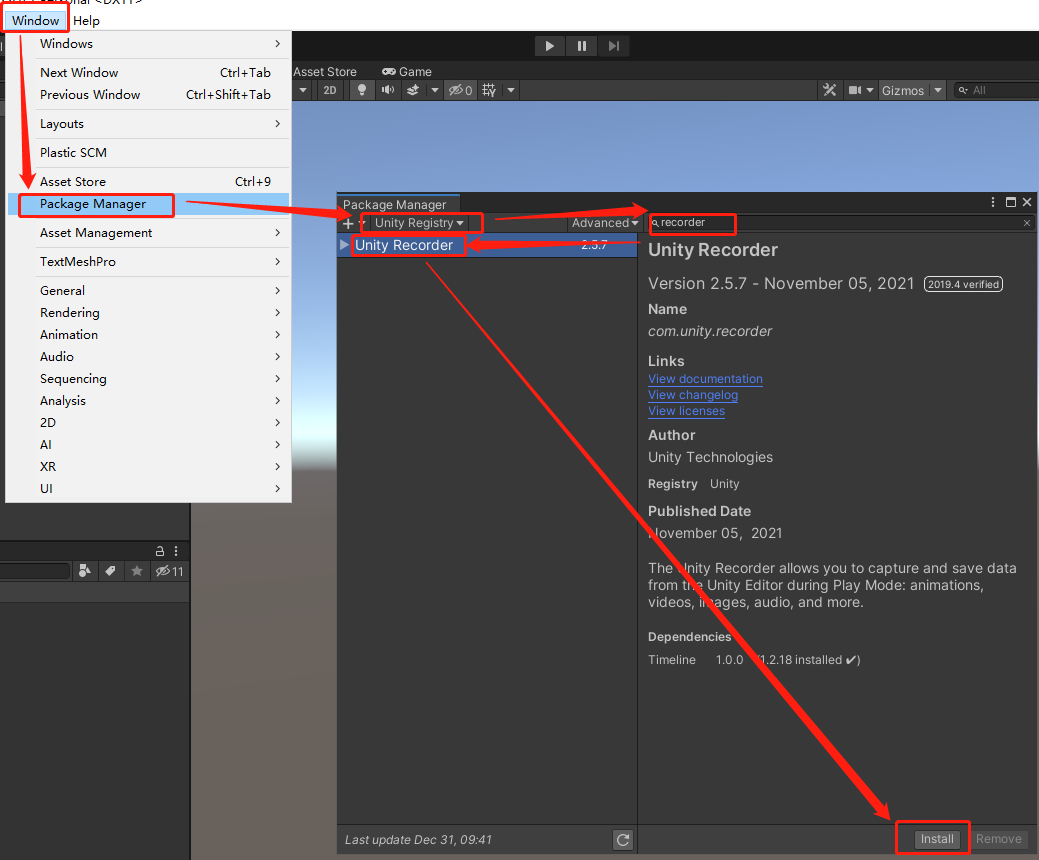Screen dimensions: 1039x860
Task: Toggle scene lighting bulb icon
Action: pyautogui.click(x=362, y=90)
